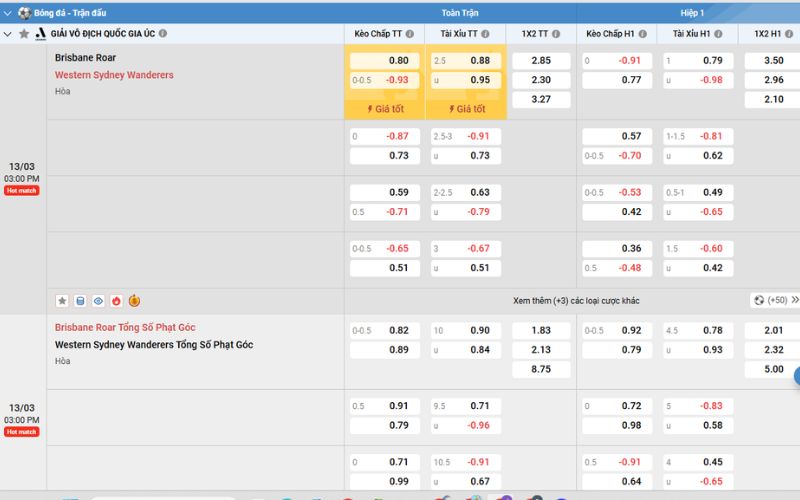Open info icon for Kèo Chấp TT
This screenshot has height=500, width=800.
coord(410,34)
